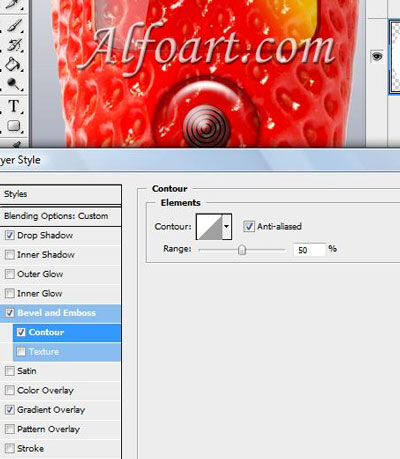The width and height of the screenshot is (400, 459).
Task: Enable the Inner Glow checkbox
Action: coord(10,293)
